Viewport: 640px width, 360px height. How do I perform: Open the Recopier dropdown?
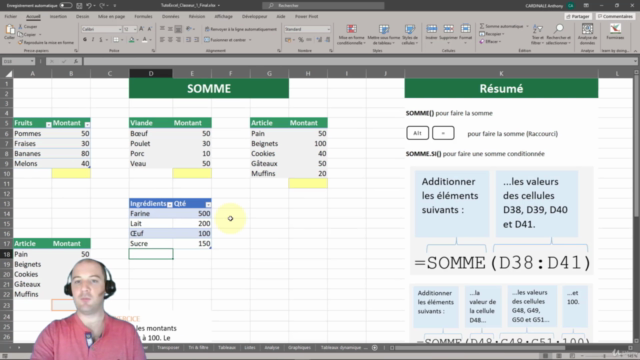[x=492, y=34]
